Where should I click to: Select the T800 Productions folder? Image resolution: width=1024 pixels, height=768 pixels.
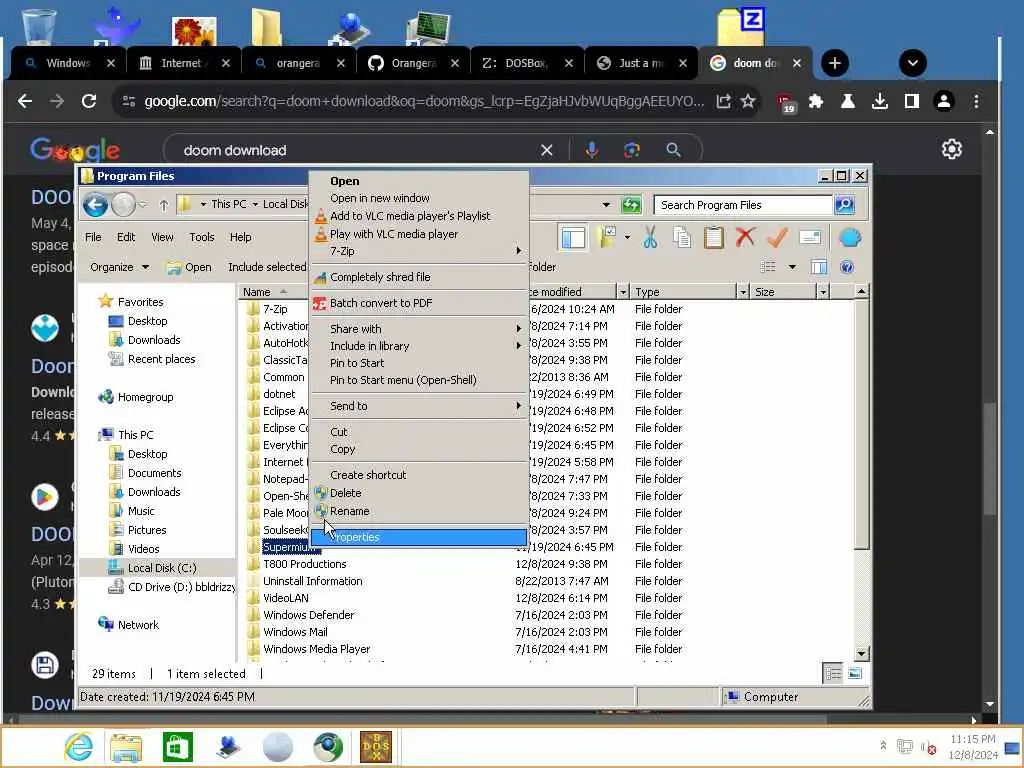tap(304, 564)
